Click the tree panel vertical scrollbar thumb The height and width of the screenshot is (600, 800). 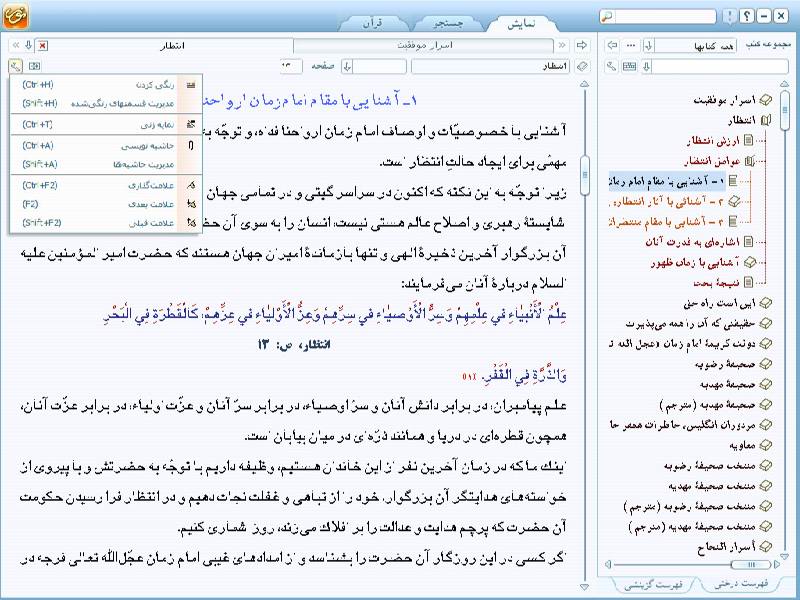pyautogui.click(x=785, y=110)
